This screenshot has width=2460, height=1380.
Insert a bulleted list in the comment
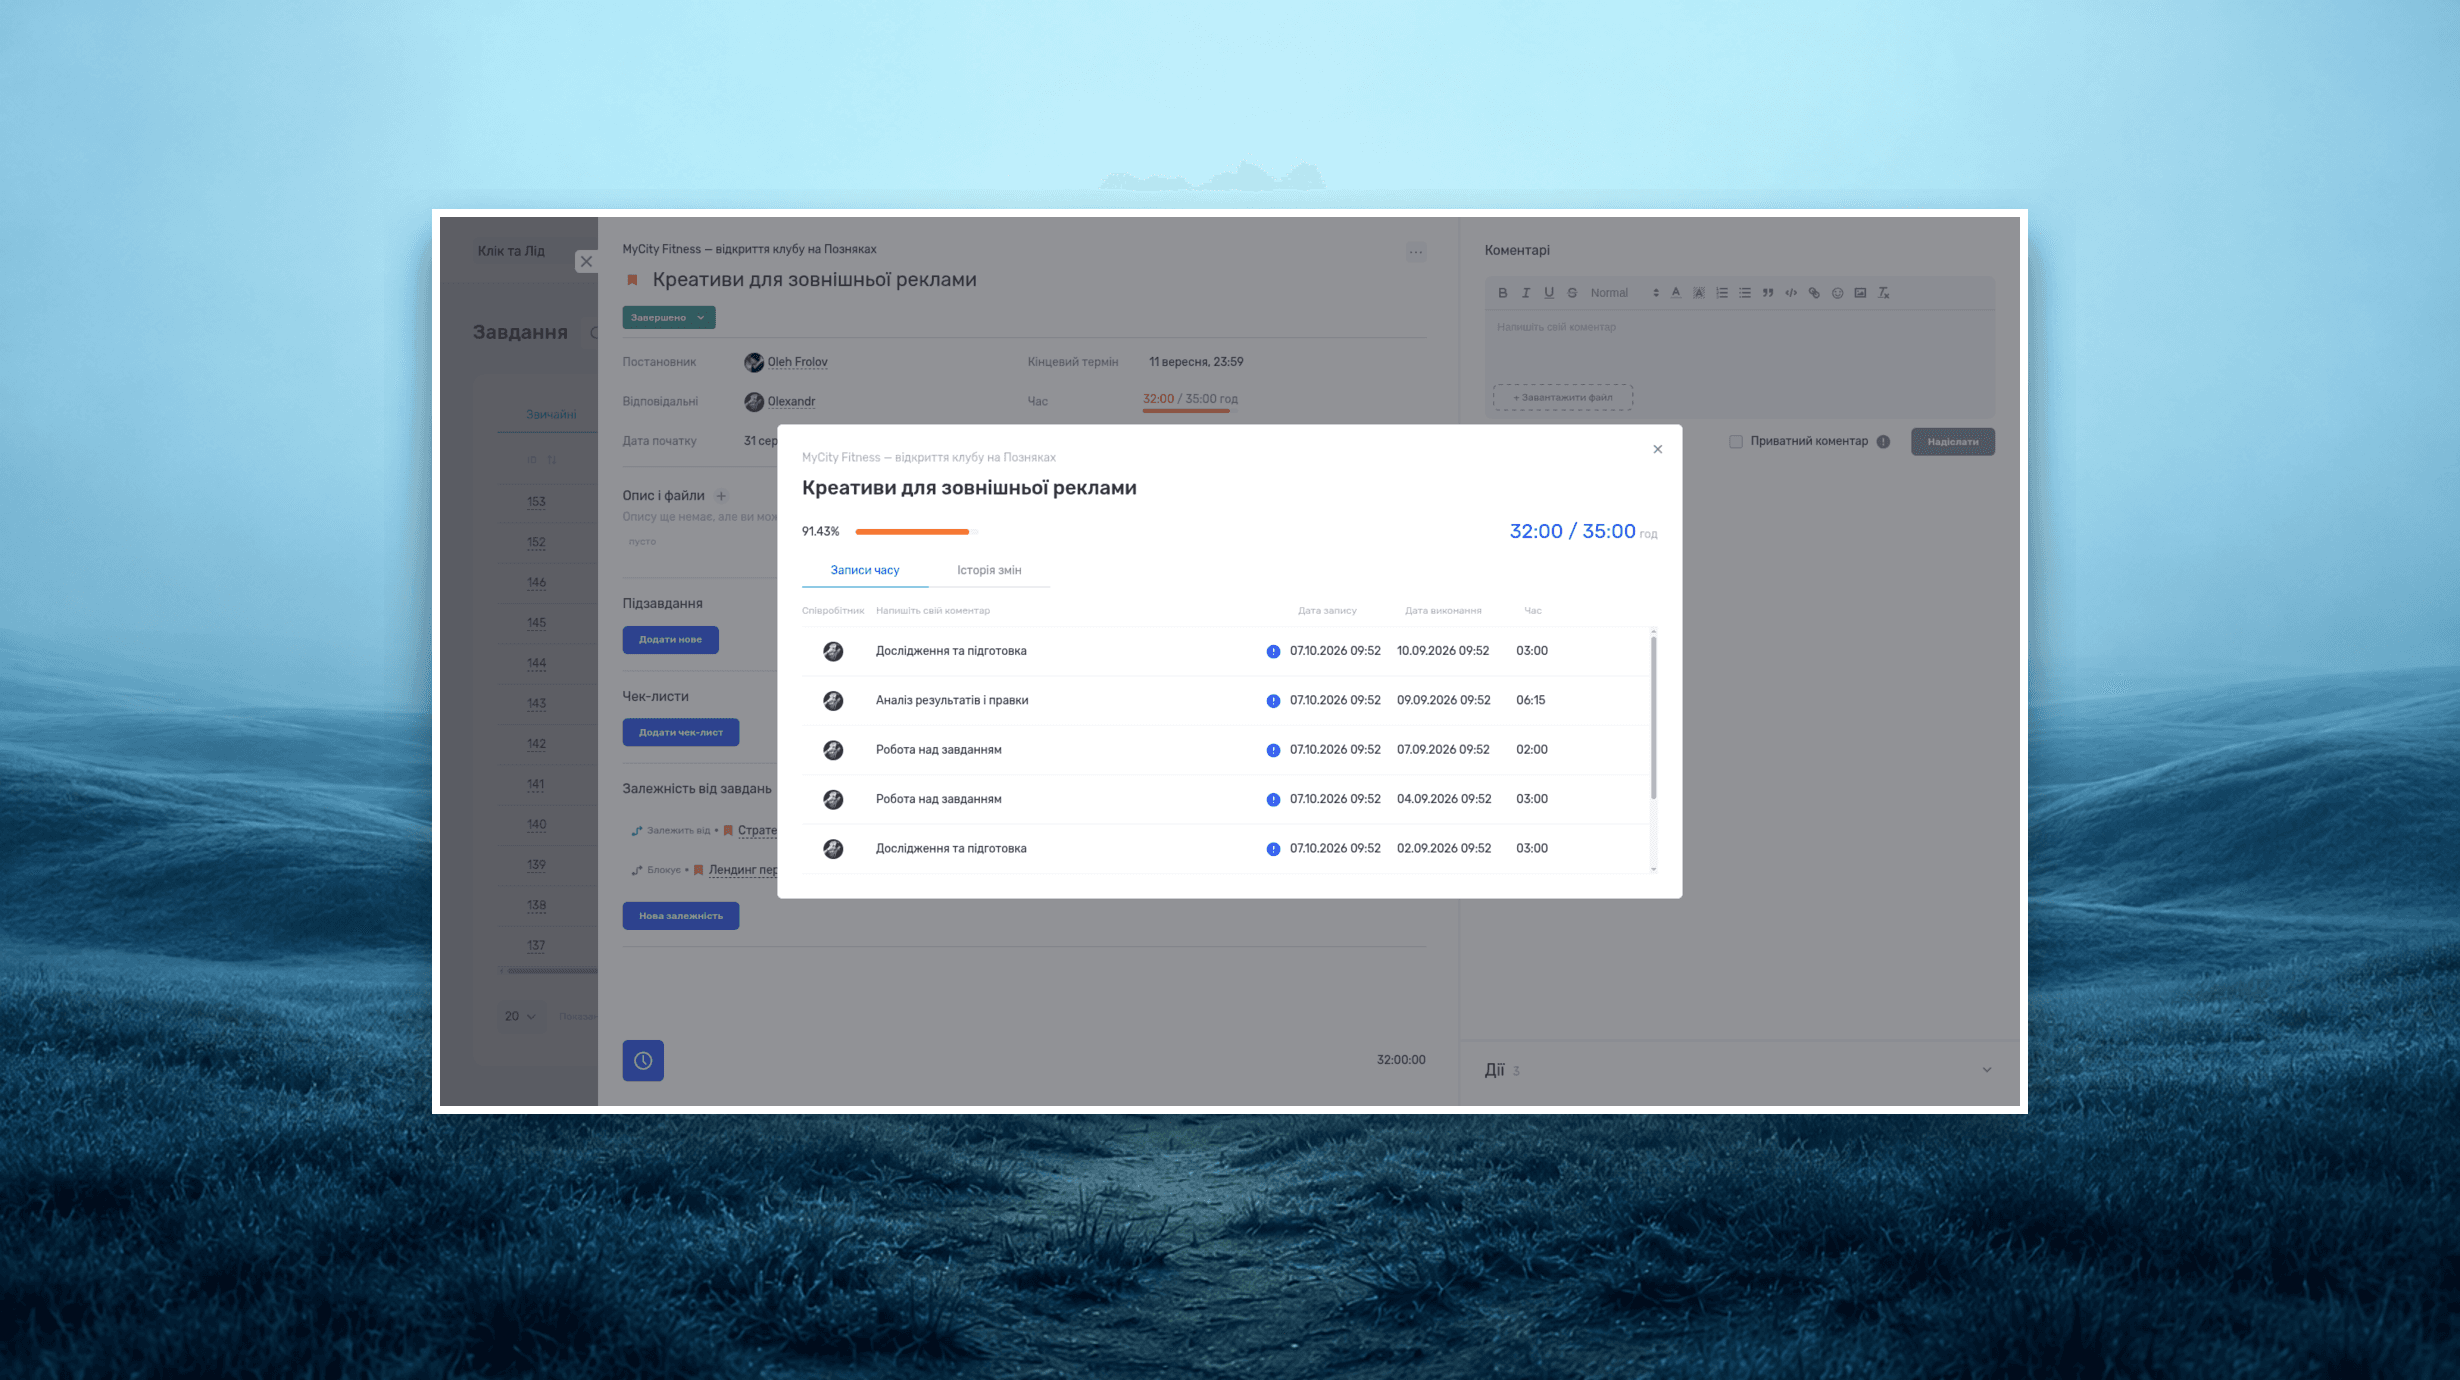coord(1745,293)
